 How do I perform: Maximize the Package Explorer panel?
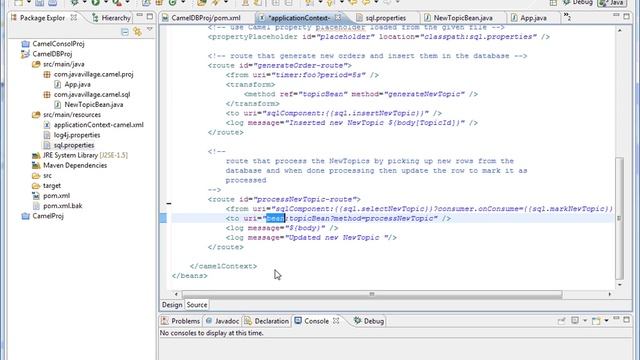coord(150,16)
